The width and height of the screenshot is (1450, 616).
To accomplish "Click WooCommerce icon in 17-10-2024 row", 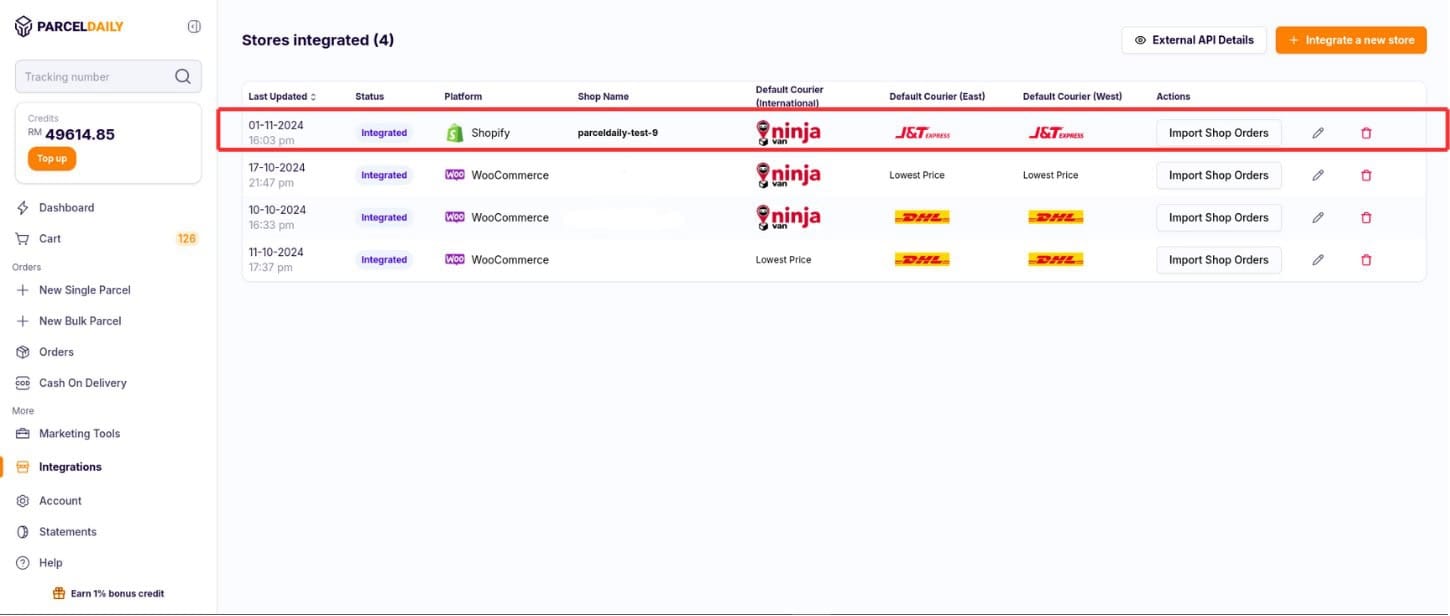I will click(x=455, y=175).
